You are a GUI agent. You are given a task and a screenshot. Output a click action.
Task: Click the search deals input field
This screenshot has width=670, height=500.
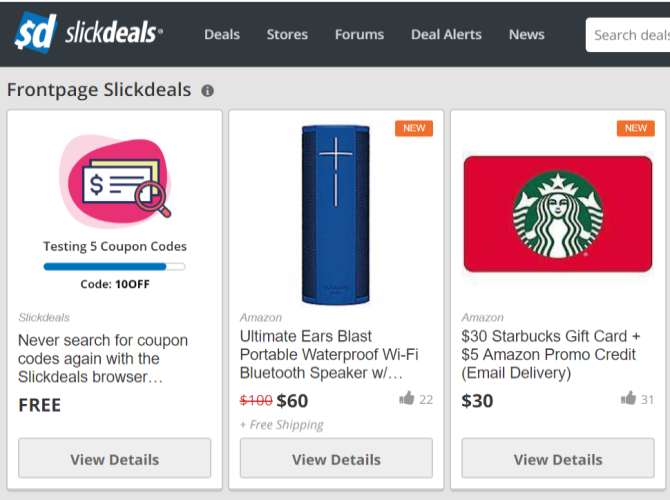628,35
